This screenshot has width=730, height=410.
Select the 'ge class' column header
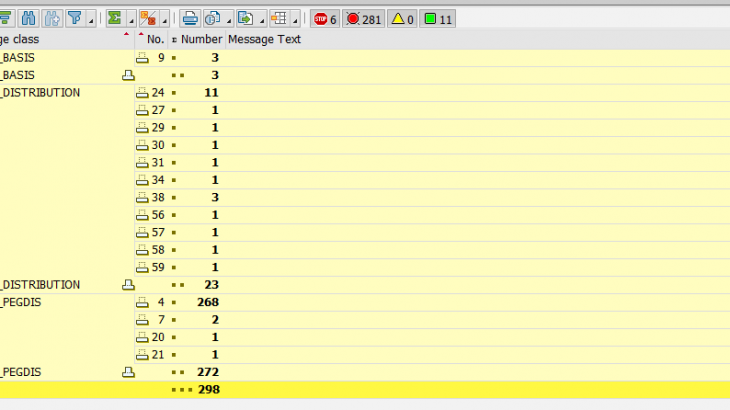point(67,40)
